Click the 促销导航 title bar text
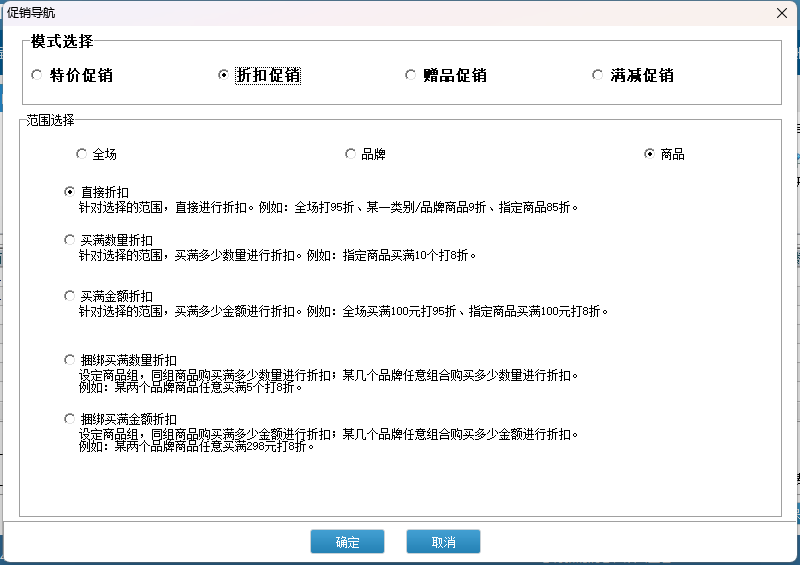Viewport: 800px width, 565px height. click(x=32, y=12)
